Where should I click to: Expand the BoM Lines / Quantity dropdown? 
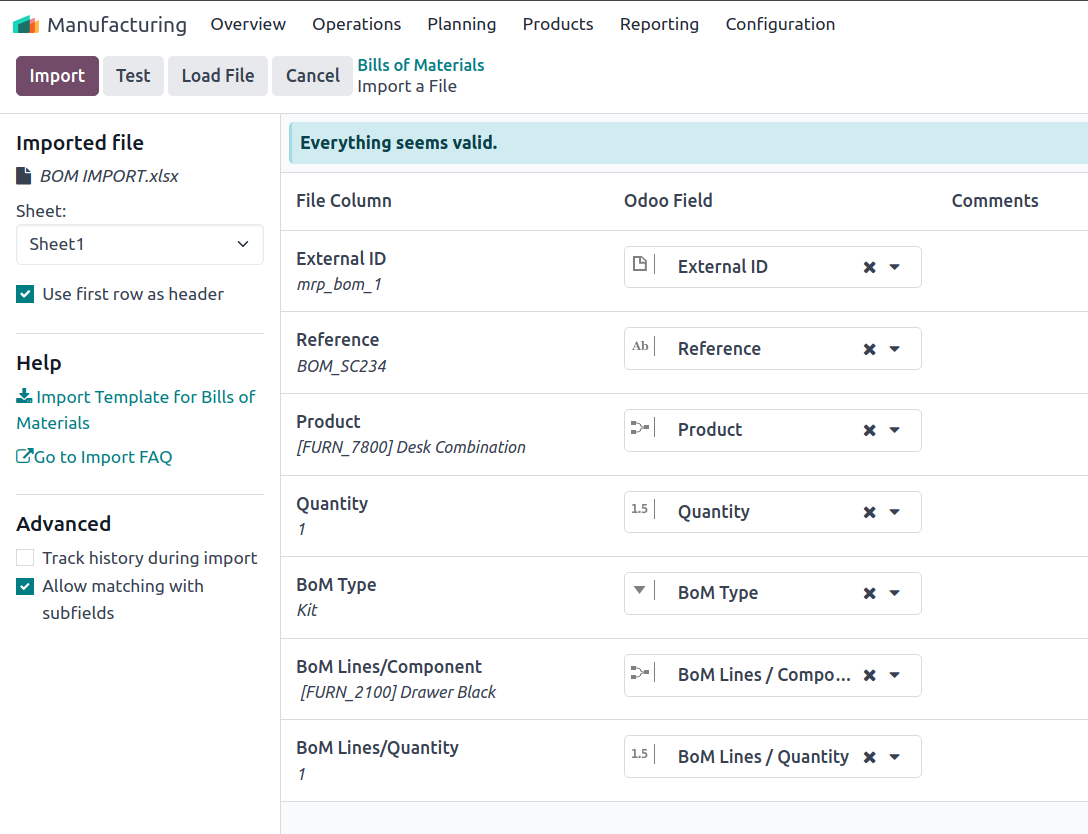[894, 757]
